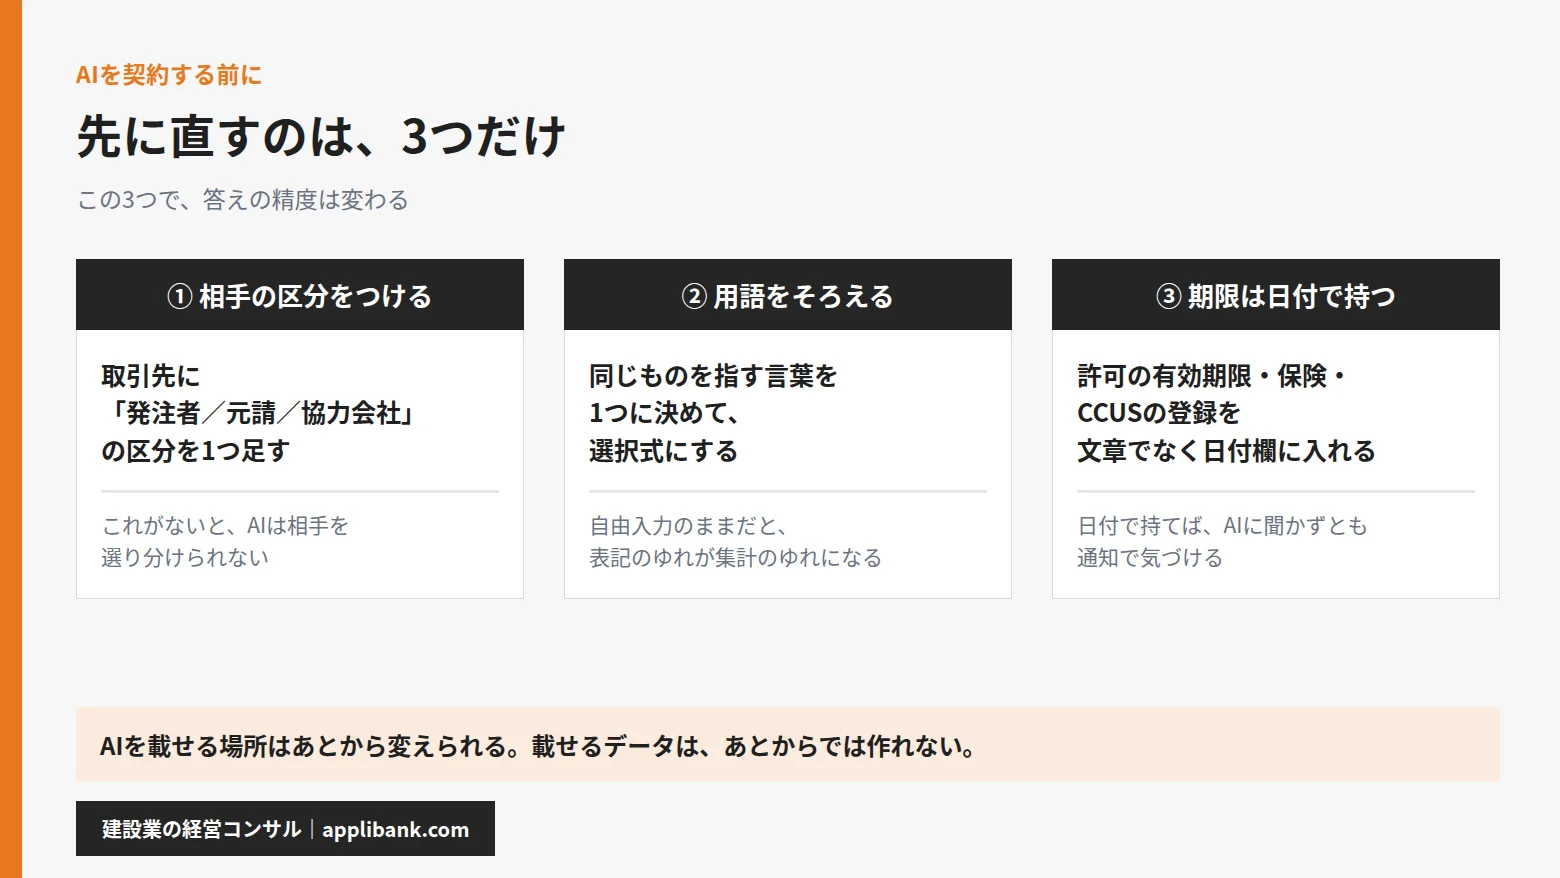Click the text '取引先に'
1560x878 pixels.
point(151,376)
